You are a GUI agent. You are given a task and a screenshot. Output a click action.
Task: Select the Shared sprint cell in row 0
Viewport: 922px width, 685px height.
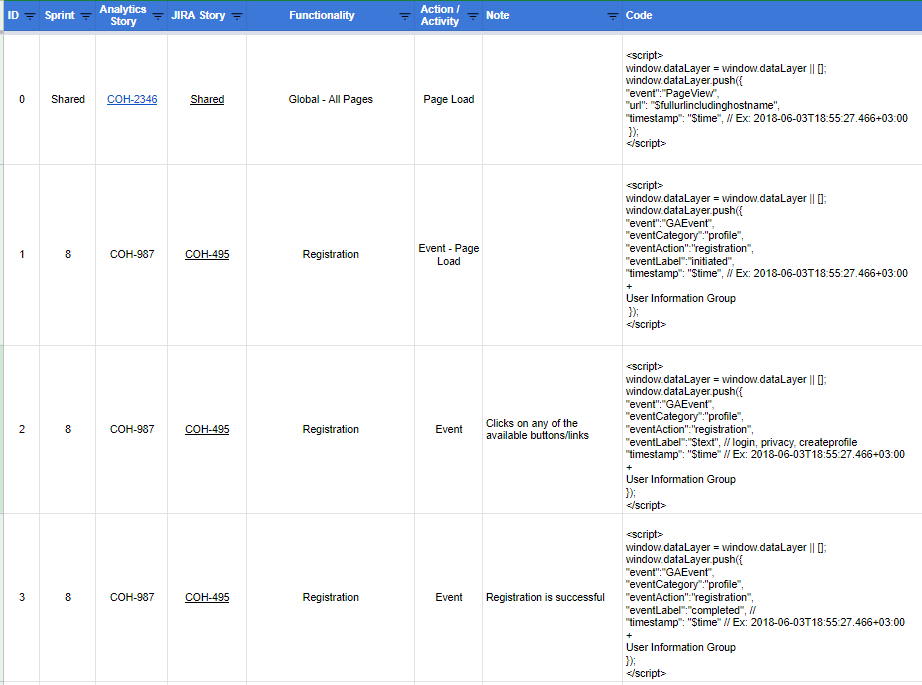68,99
